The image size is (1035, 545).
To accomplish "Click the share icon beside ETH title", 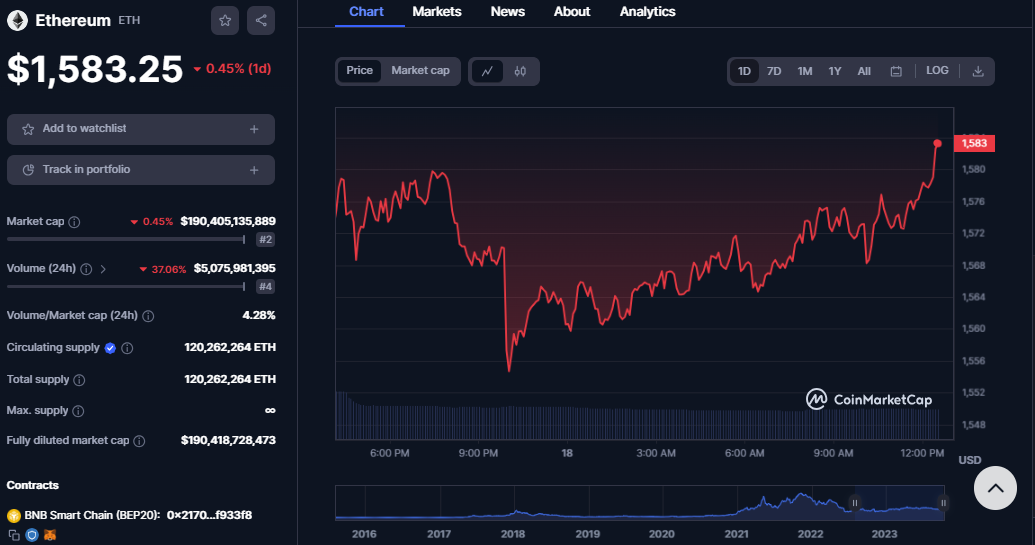I will (x=260, y=20).
